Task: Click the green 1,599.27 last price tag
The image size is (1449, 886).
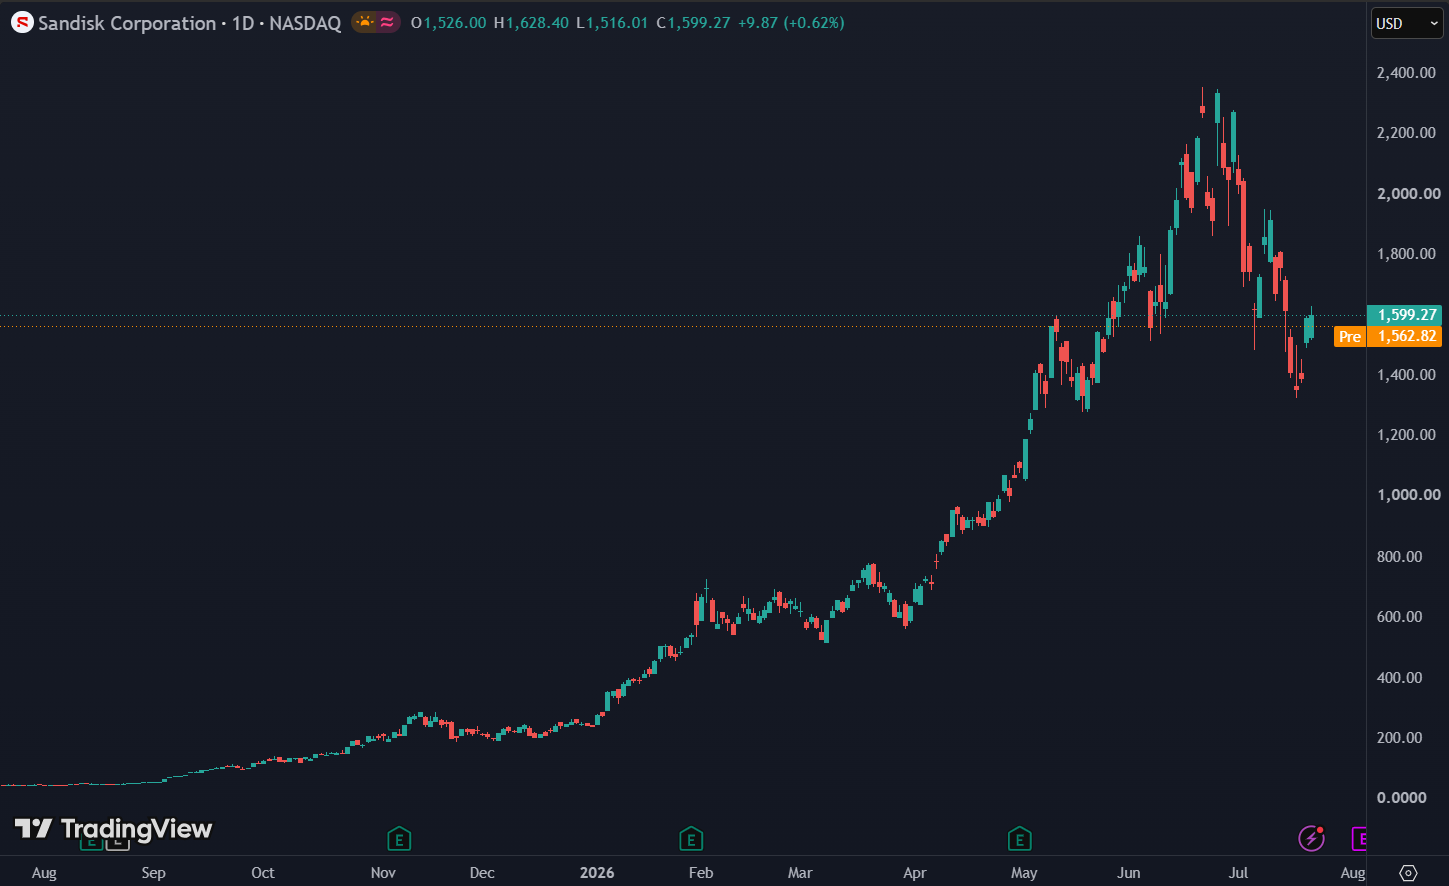Action: [1404, 315]
